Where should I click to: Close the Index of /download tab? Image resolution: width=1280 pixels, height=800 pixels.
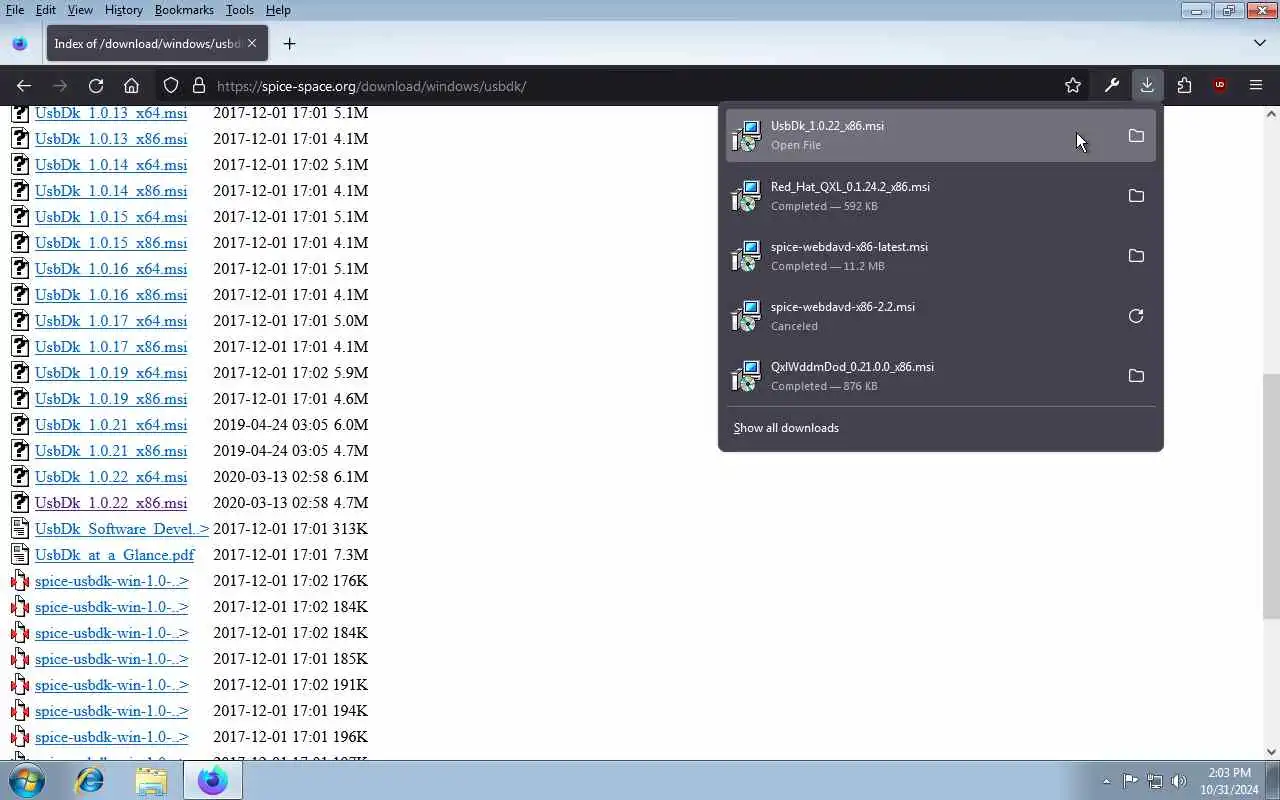coord(252,44)
